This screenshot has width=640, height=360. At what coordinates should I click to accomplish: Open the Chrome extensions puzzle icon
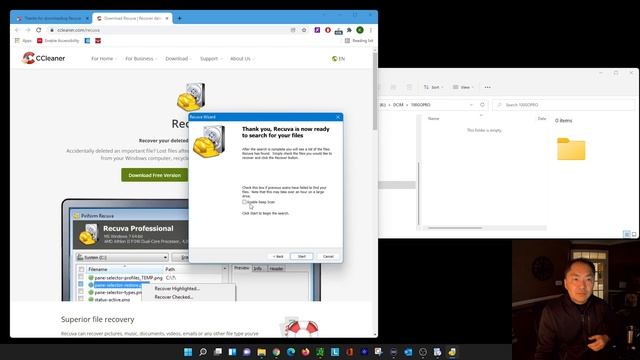point(349,30)
